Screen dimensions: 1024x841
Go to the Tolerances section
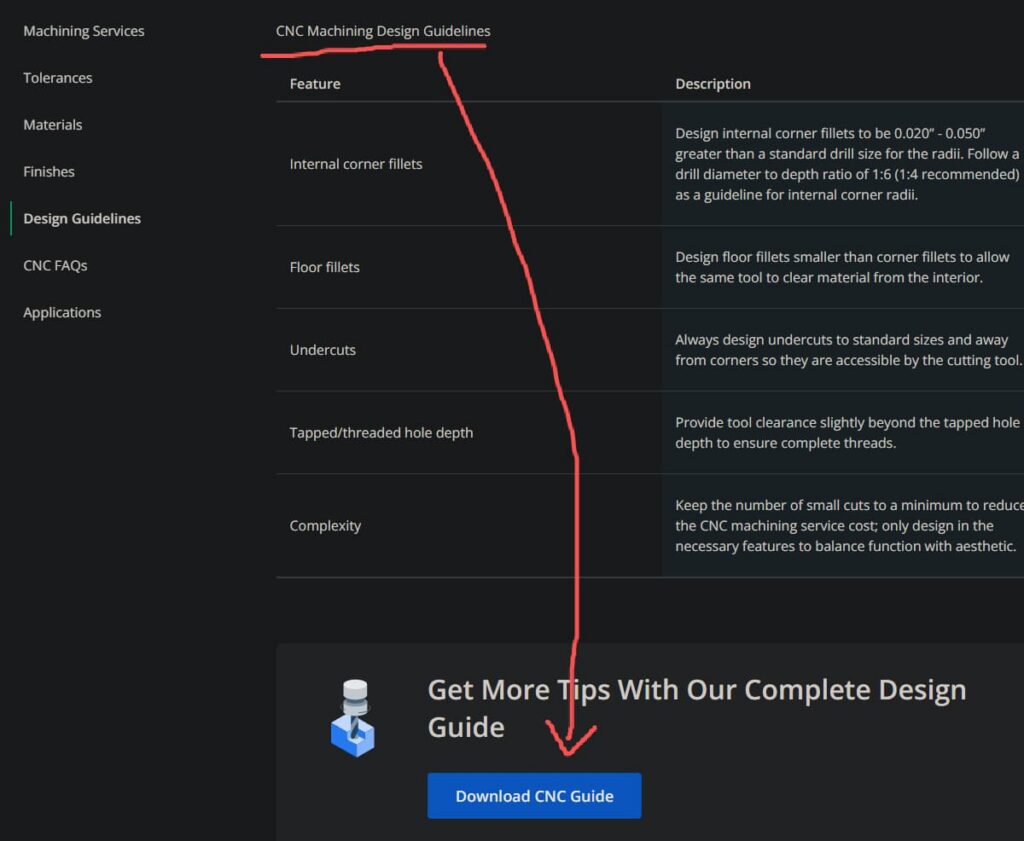(x=57, y=78)
